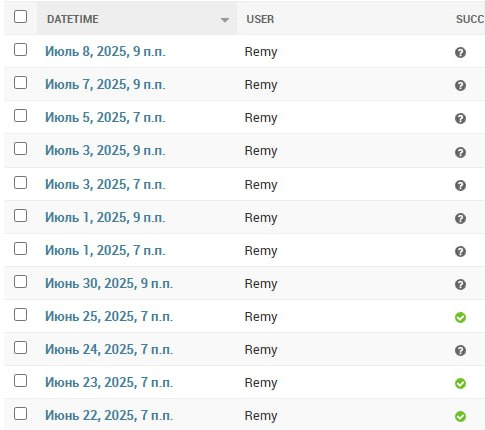
Task: Click green success icon for Июнь 23 row
Action: [460, 383]
